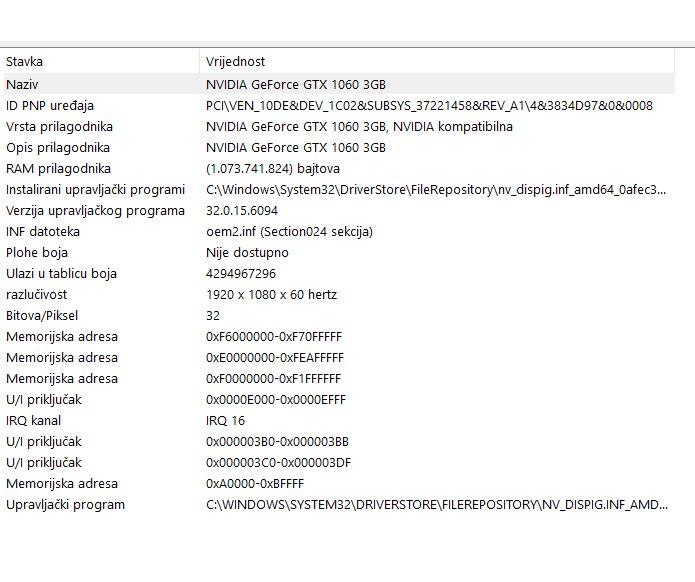Select the ID PNP uređaja row
The width and height of the screenshot is (695, 582).
(51, 105)
